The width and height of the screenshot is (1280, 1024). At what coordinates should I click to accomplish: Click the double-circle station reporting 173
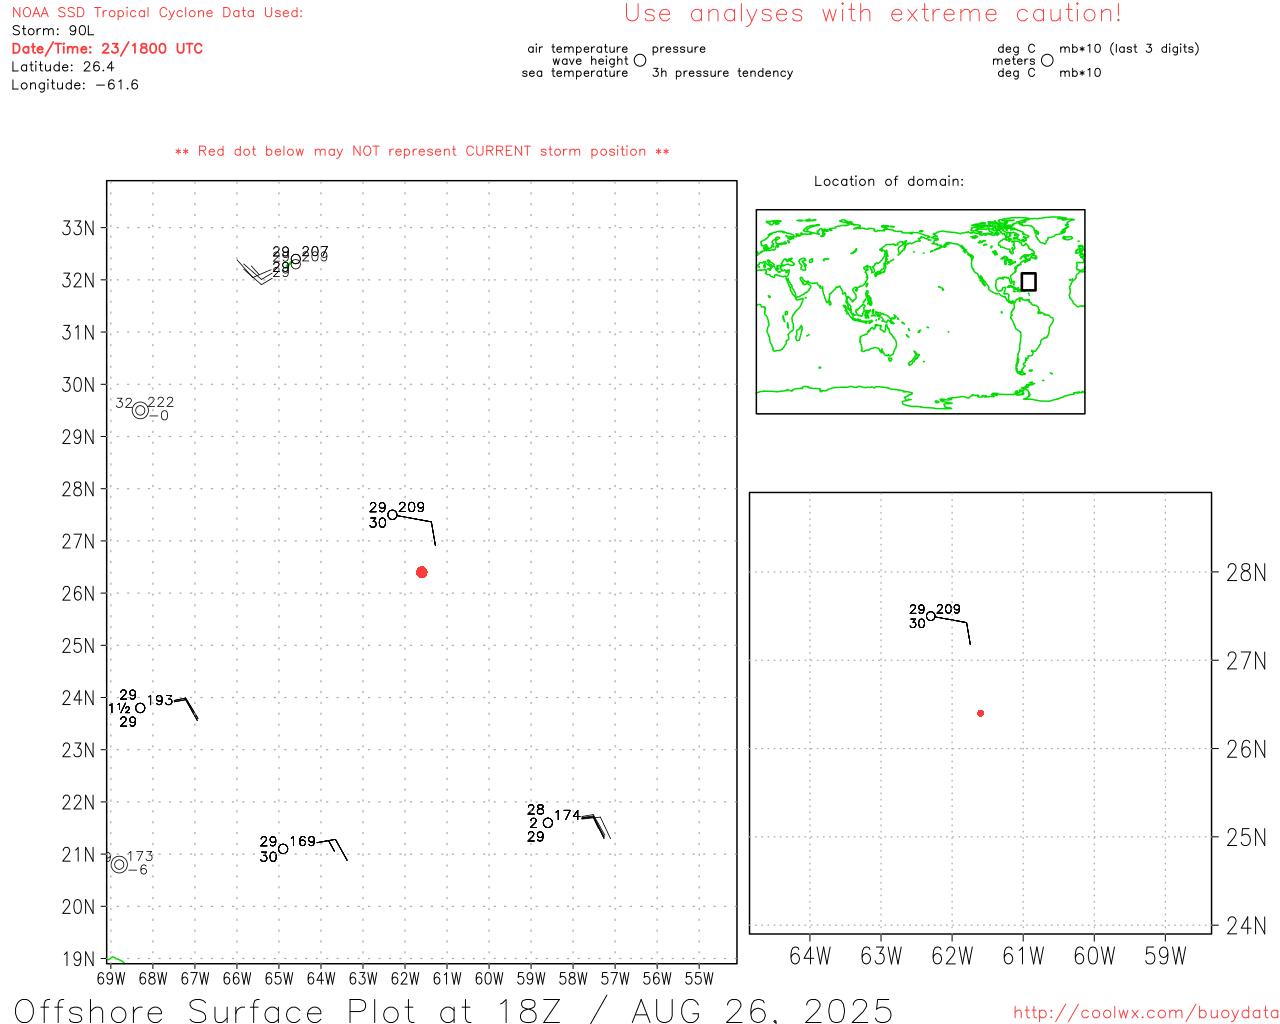pyautogui.click(x=119, y=864)
